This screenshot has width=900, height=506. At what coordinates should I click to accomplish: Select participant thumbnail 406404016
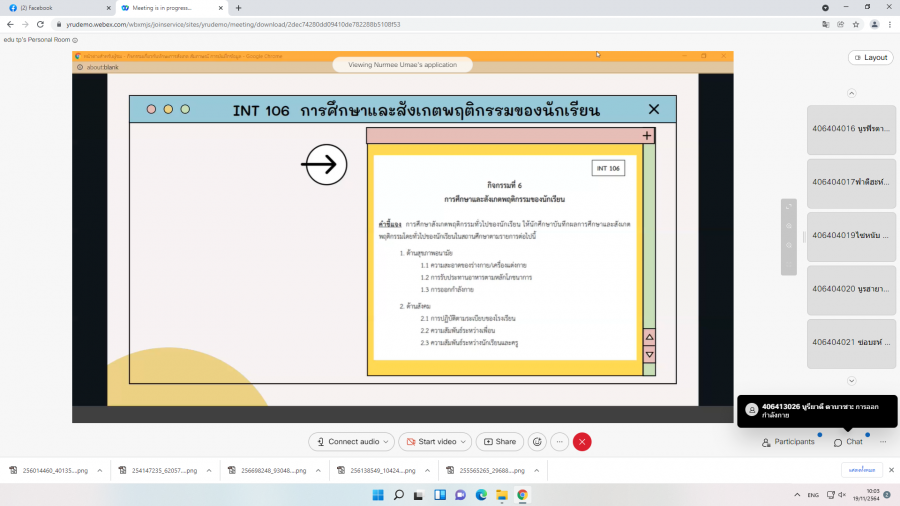click(848, 129)
